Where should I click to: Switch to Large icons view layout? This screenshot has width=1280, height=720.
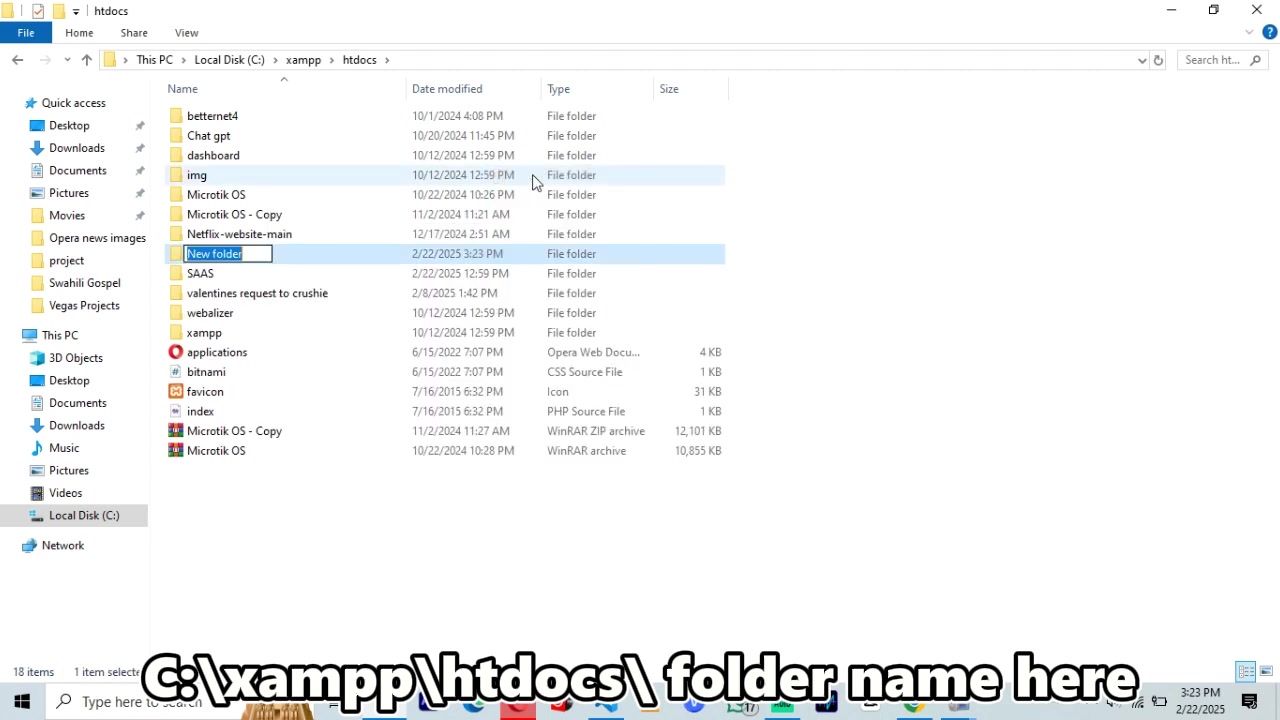coord(1266,672)
